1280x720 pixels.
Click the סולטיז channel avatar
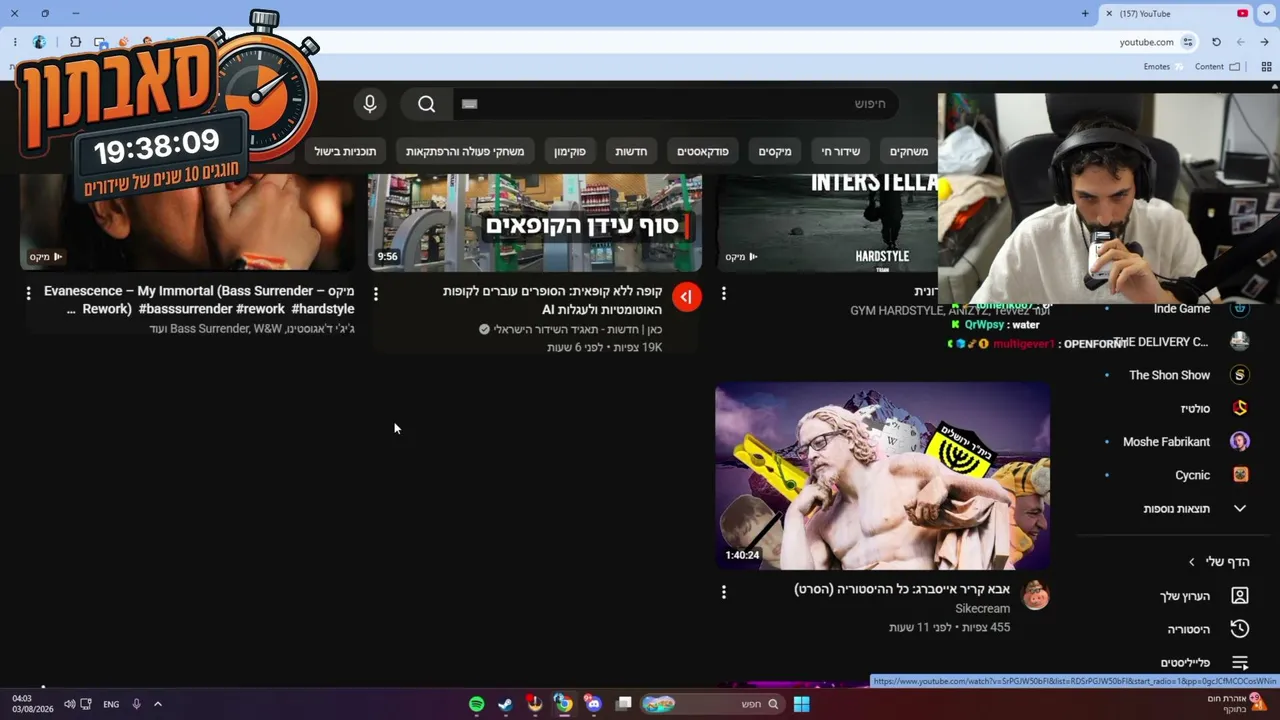1240,408
